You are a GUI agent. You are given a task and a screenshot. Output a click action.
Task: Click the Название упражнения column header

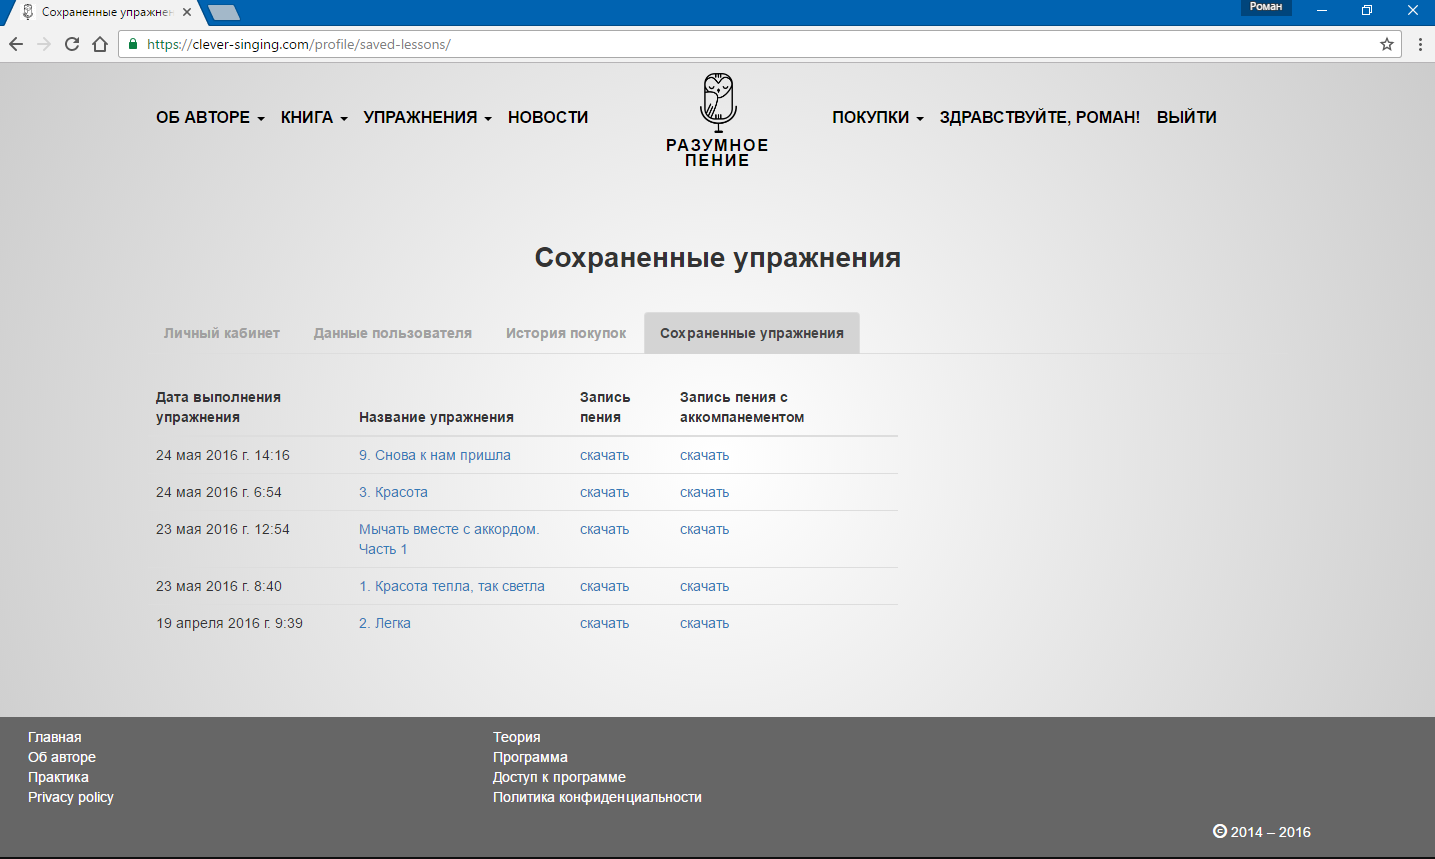436,417
